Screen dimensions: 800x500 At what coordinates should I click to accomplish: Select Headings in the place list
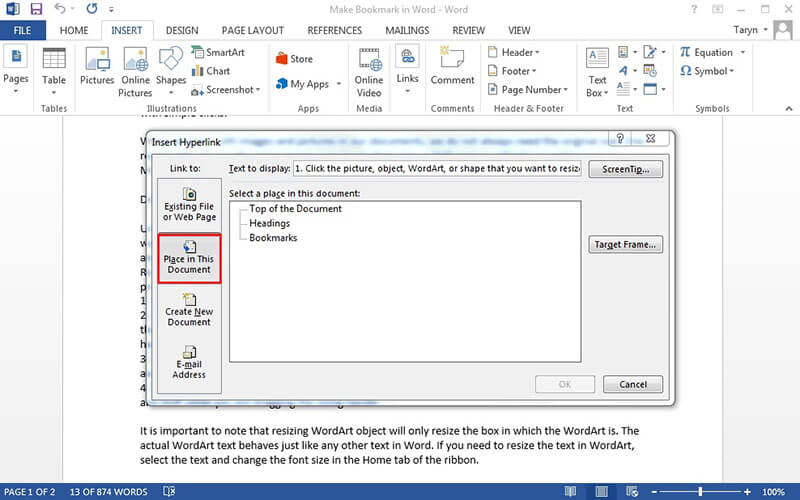tap(269, 223)
